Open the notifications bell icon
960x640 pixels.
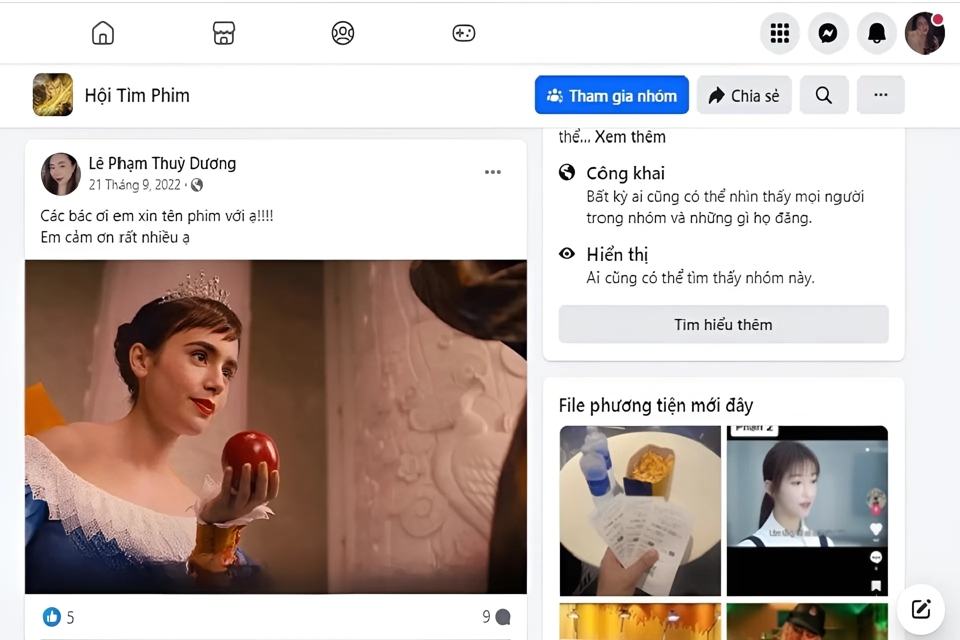coord(877,32)
